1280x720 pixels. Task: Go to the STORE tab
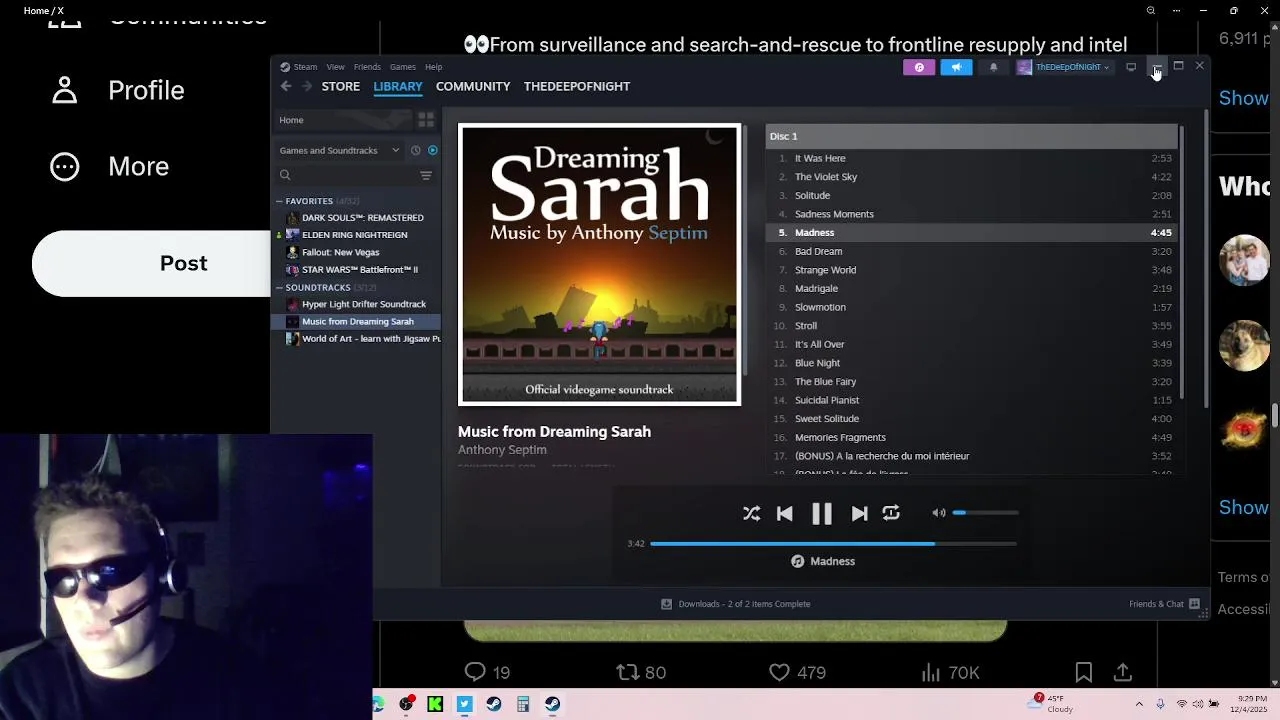tap(340, 86)
